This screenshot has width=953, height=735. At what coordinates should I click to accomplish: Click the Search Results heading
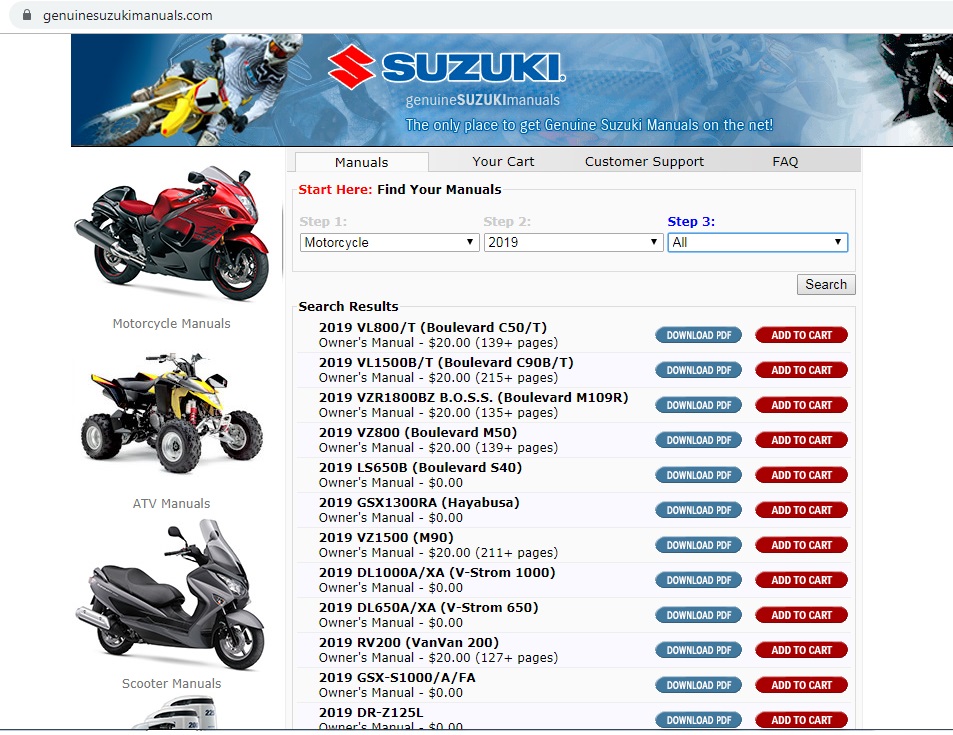348,306
